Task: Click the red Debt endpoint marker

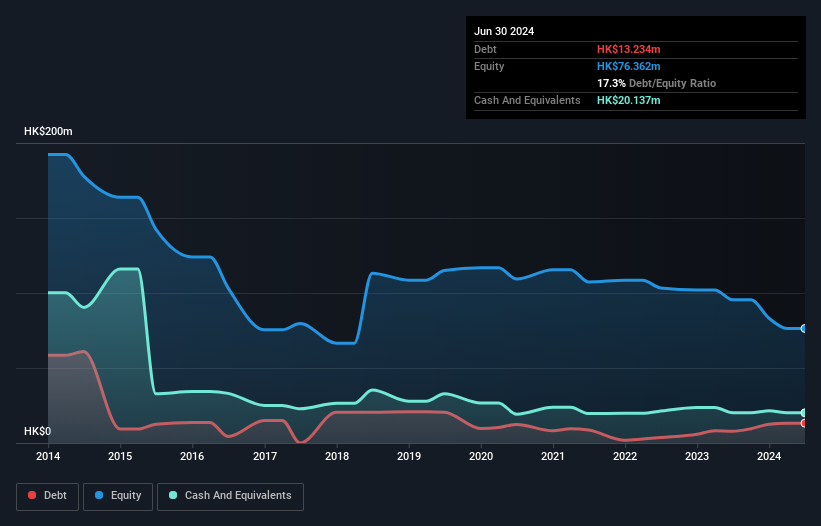Action: coord(803,423)
